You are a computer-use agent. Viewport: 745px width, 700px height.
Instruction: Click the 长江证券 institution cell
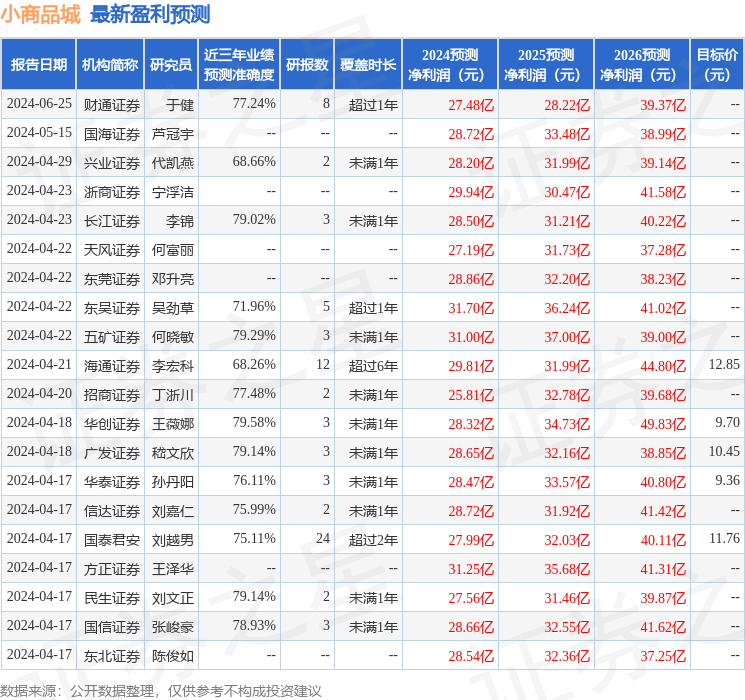click(x=112, y=221)
